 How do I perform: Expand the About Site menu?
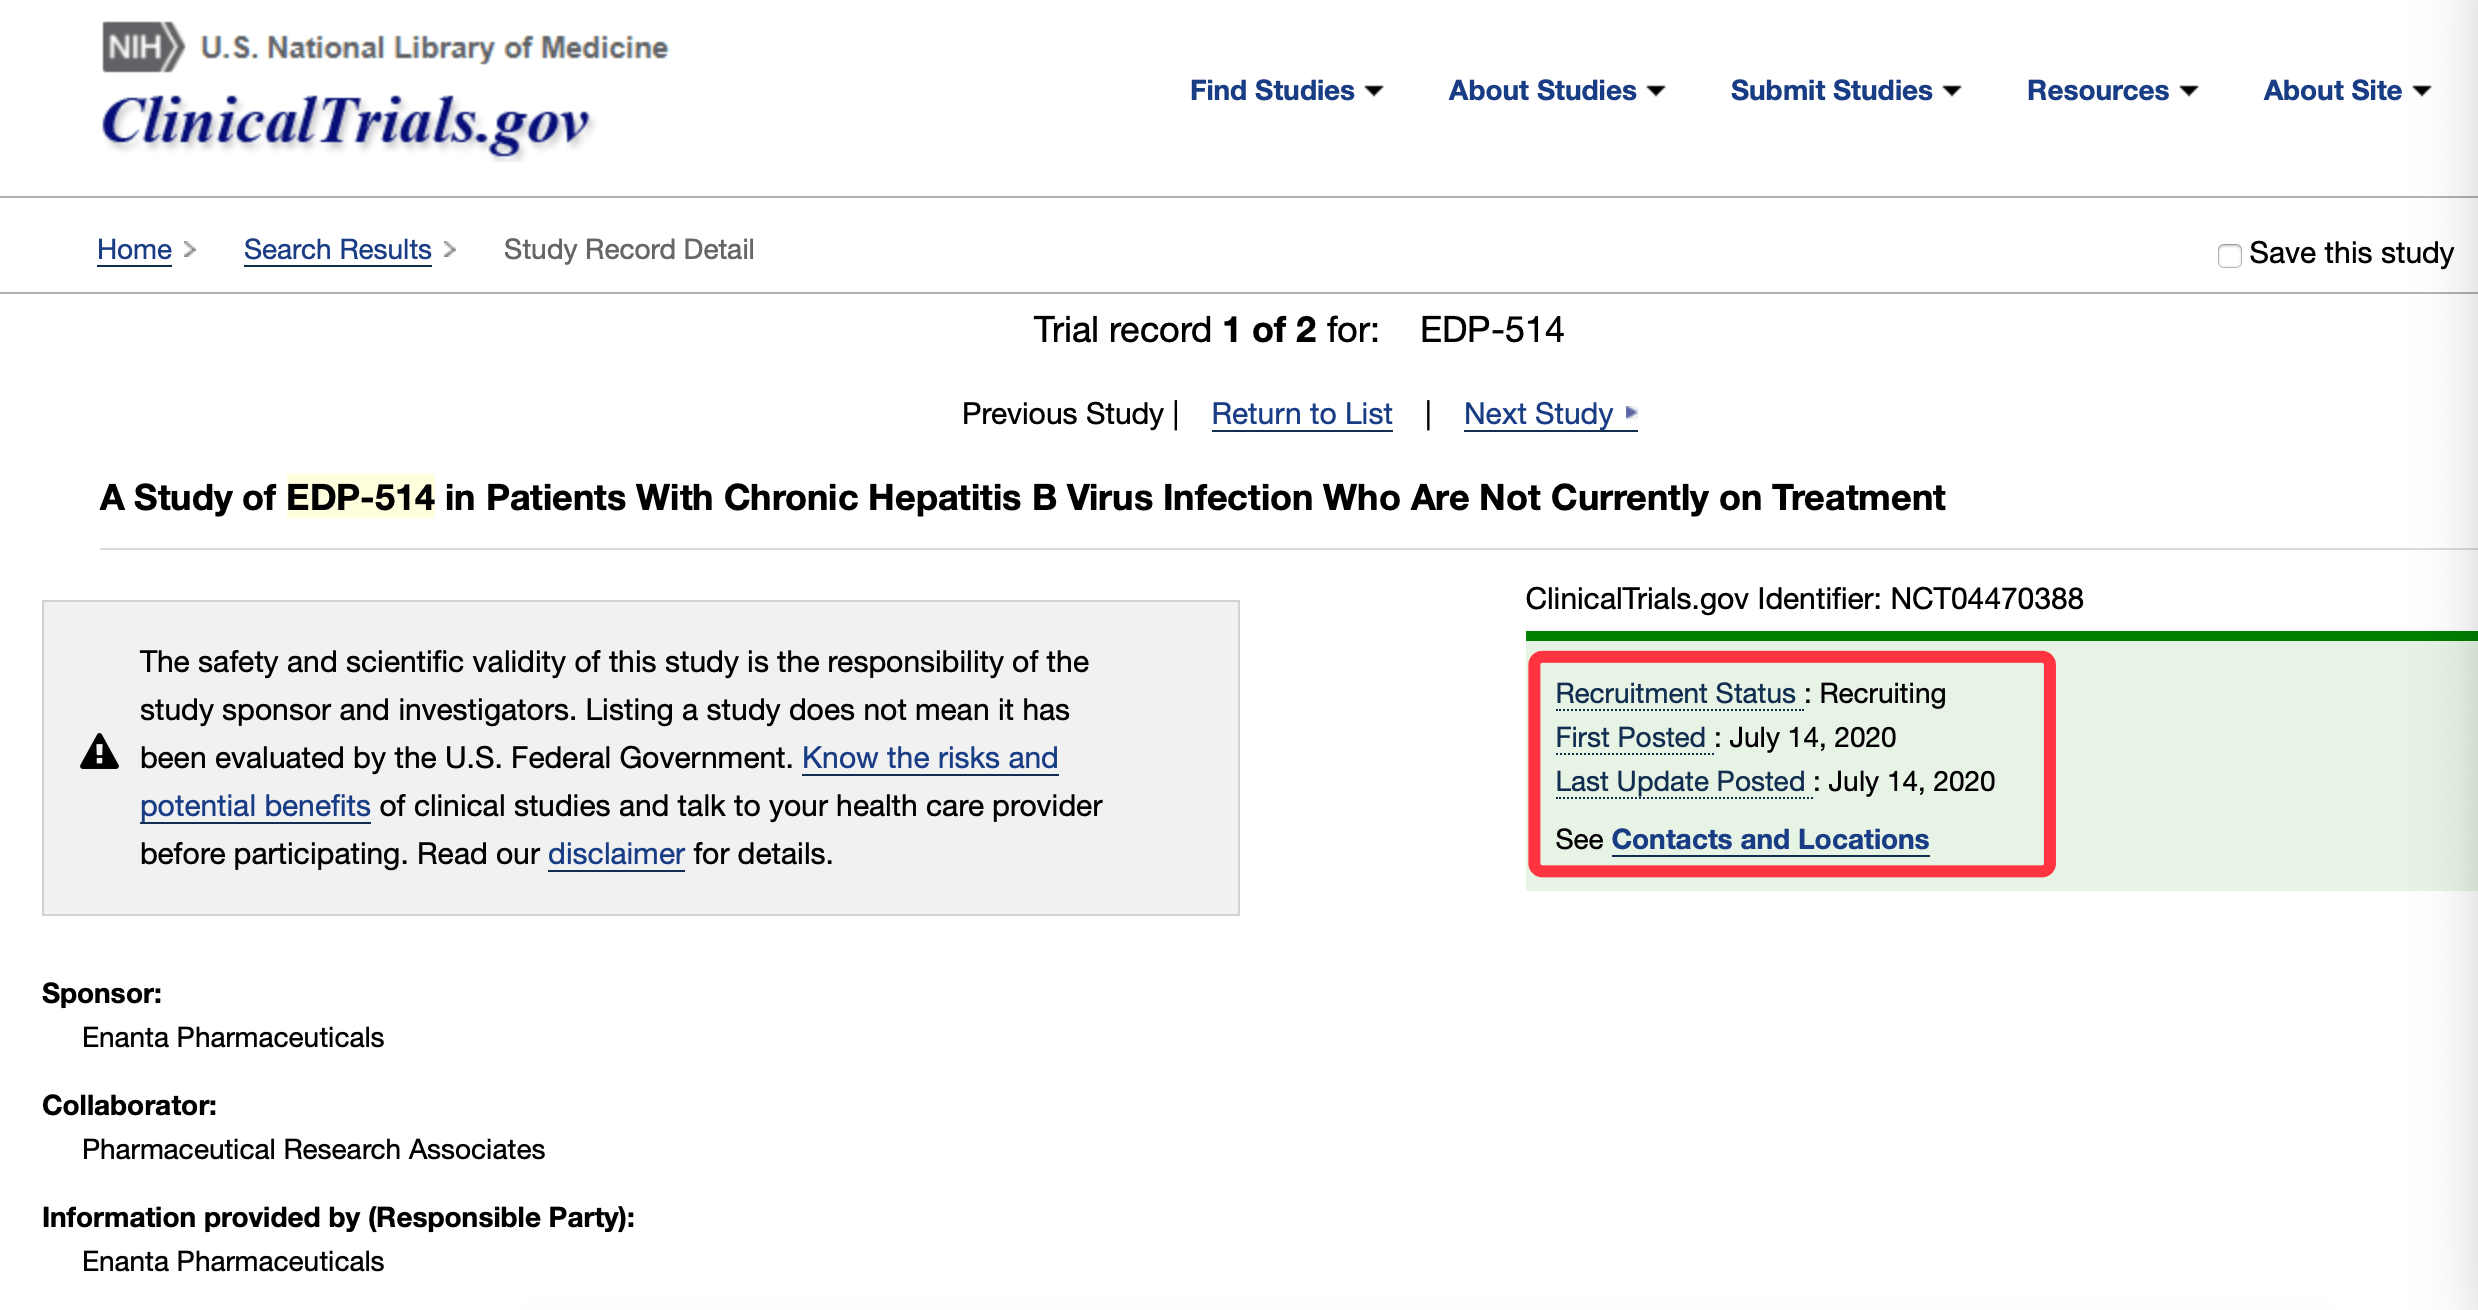pos(2347,91)
